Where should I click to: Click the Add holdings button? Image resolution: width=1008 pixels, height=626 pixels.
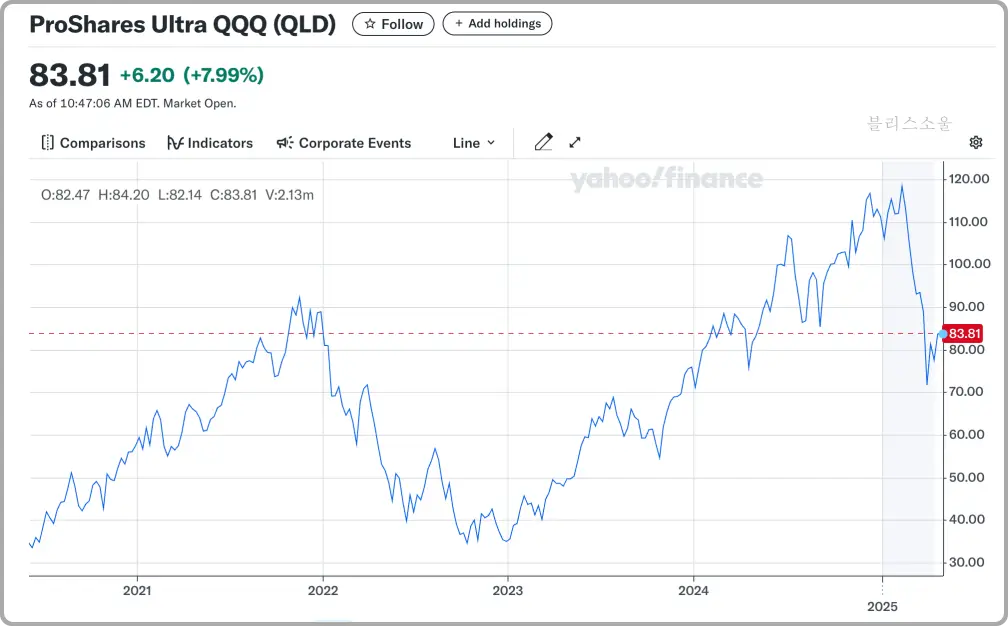coord(497,24)
